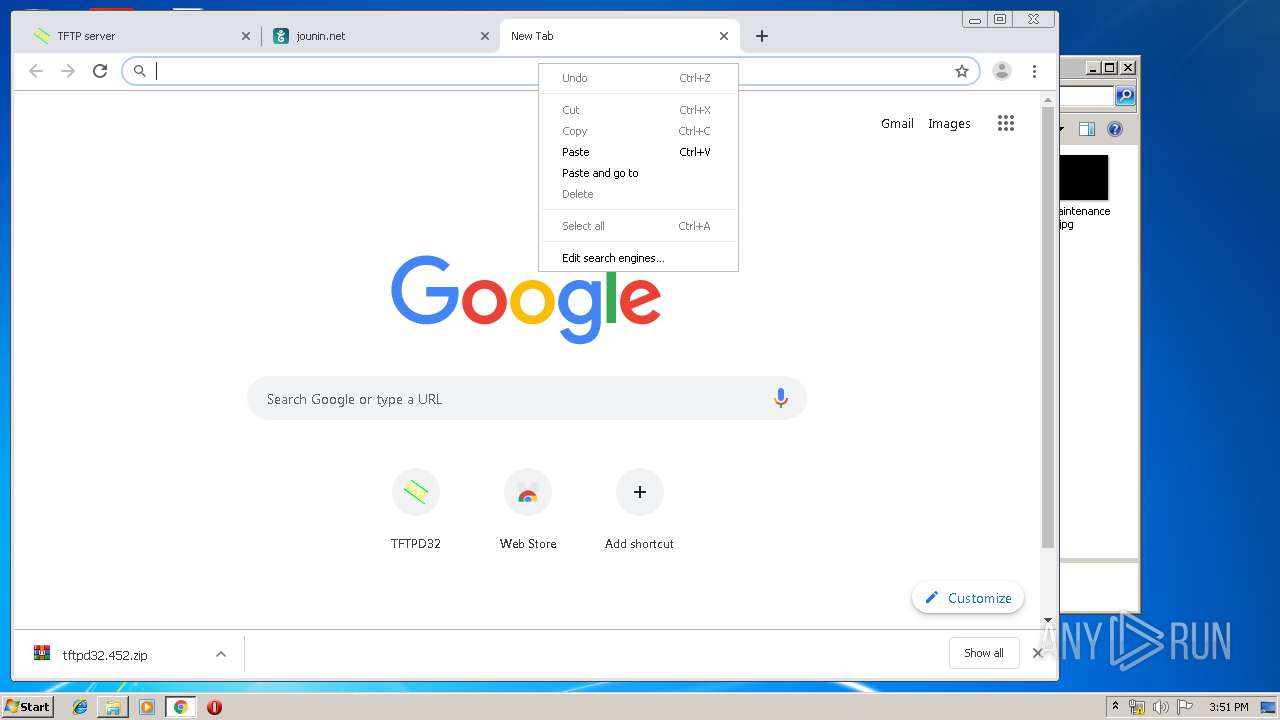Choose Paste and go to
This screenshot has width=1280, height=720.
pyautogui.click(x=638, y=173)
